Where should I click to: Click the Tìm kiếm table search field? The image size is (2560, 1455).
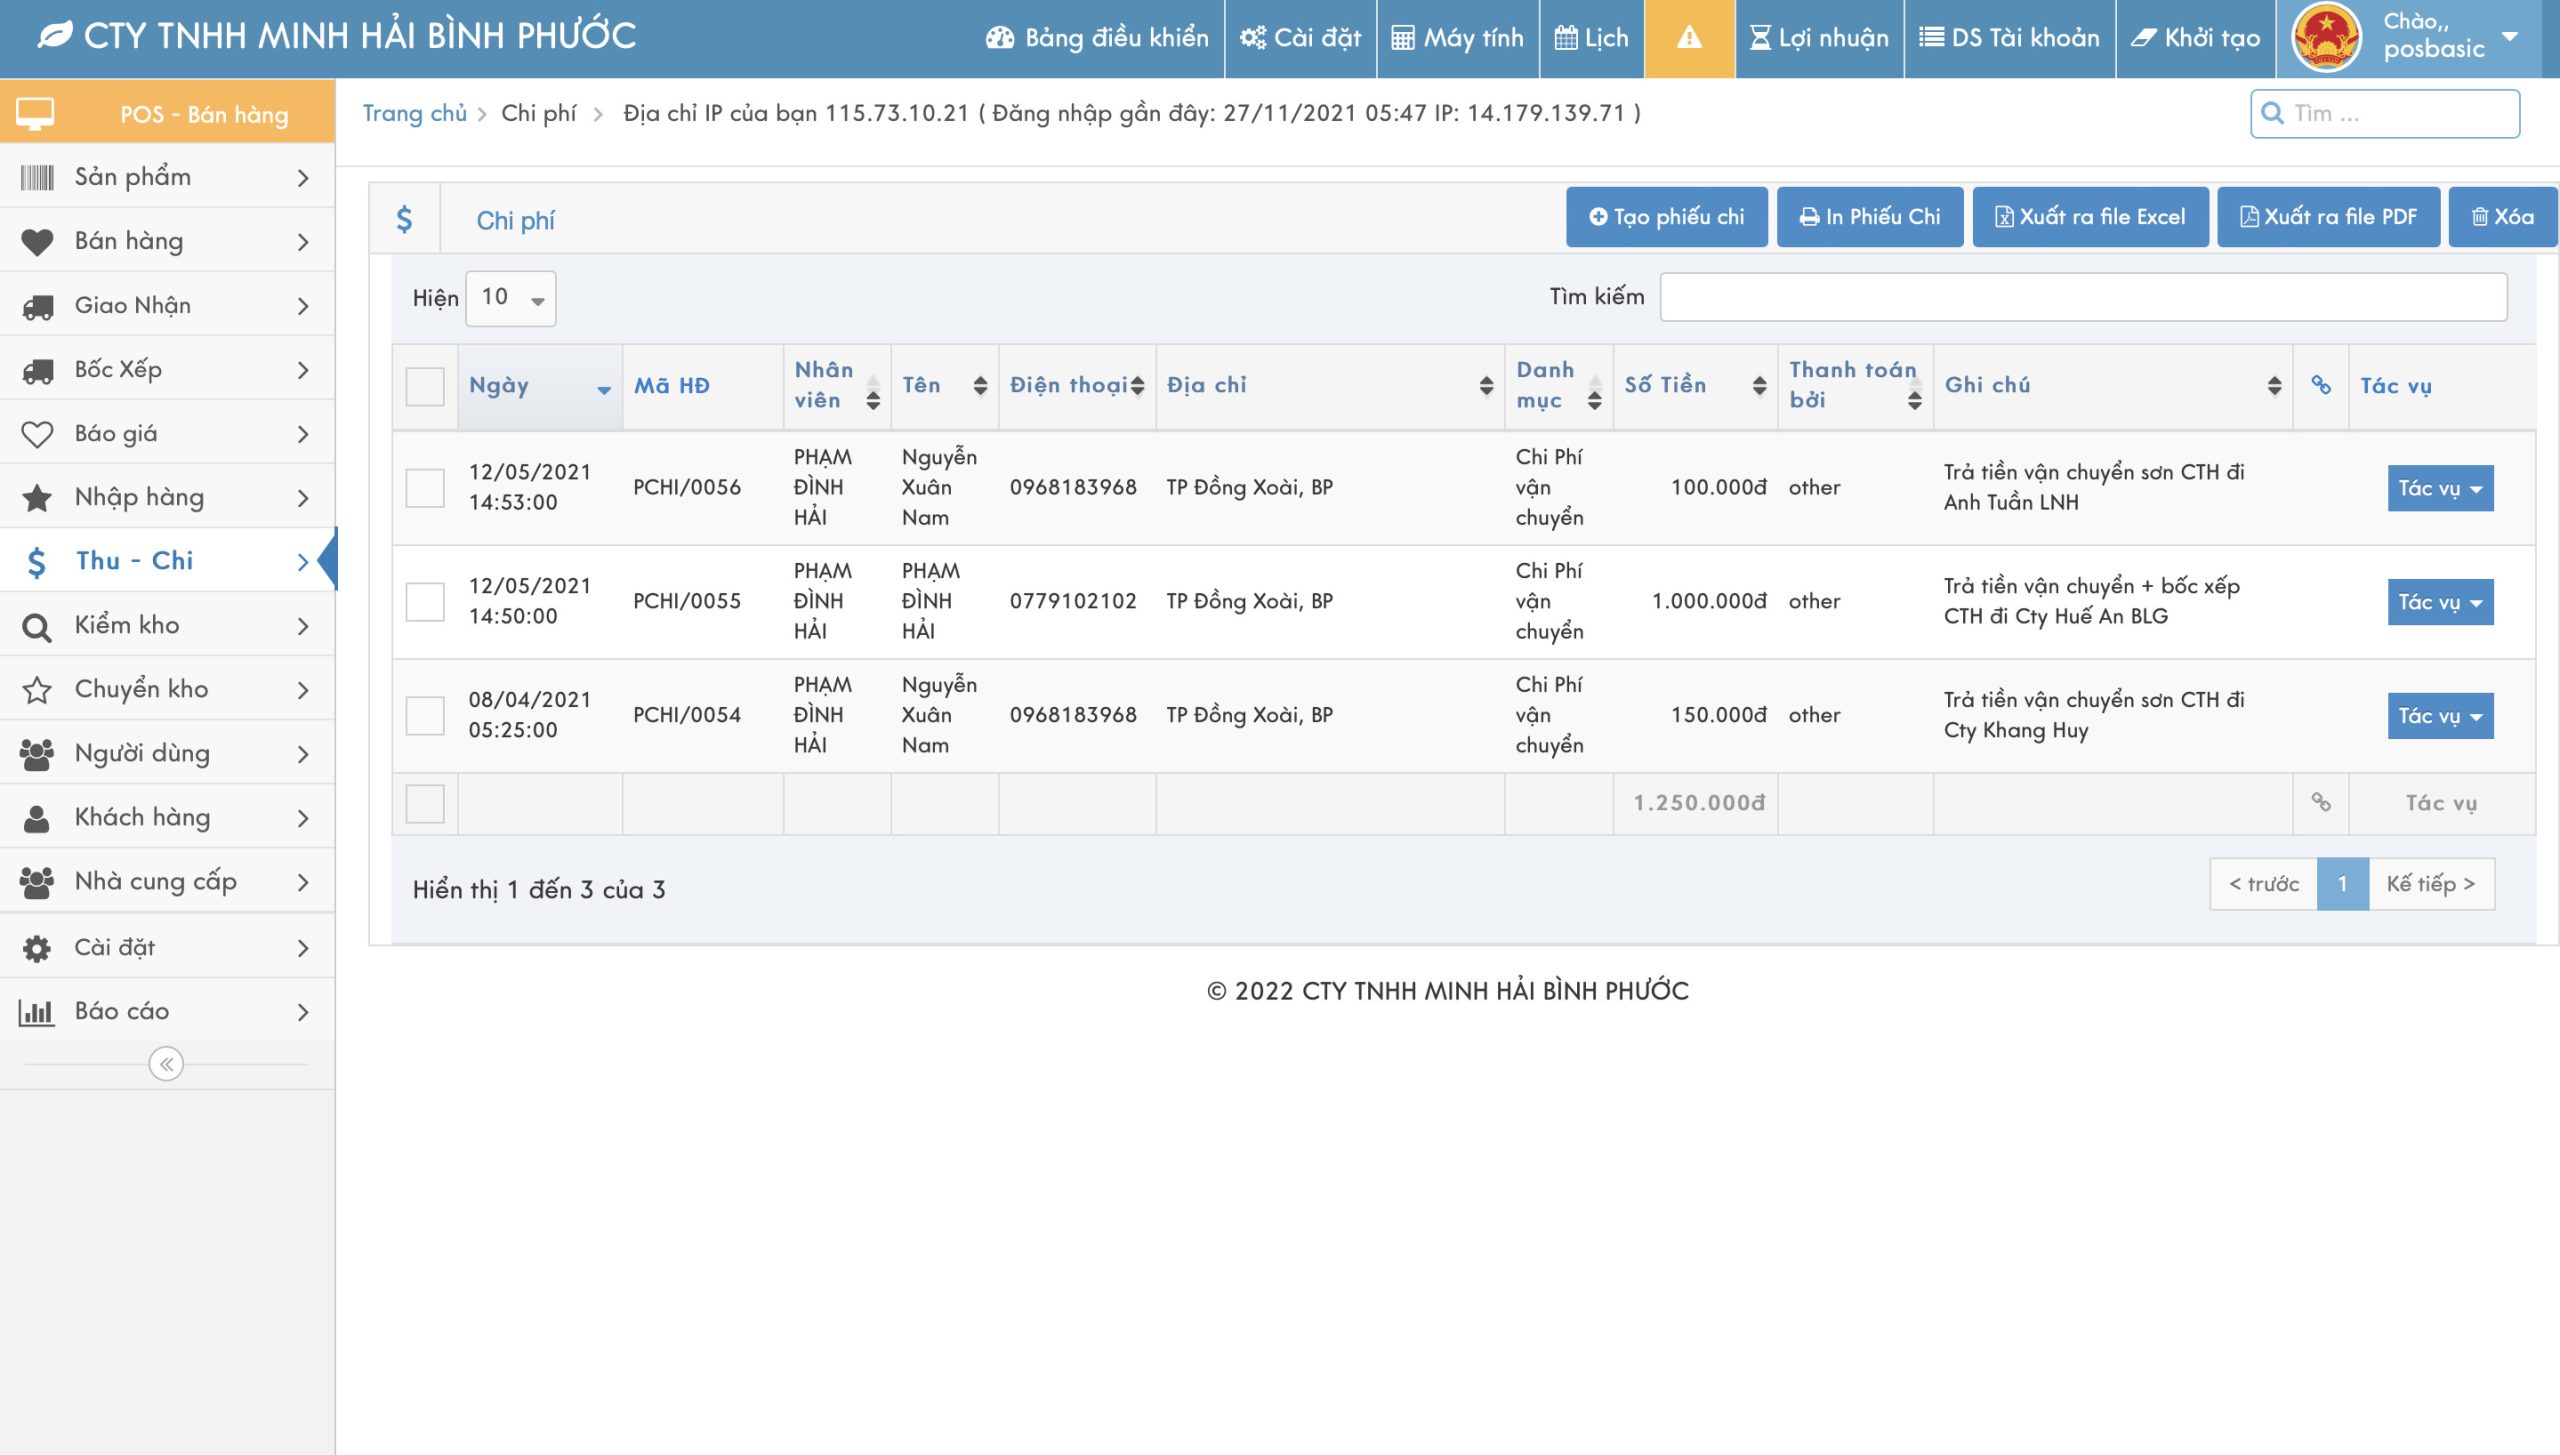[x=2083, y=297]
